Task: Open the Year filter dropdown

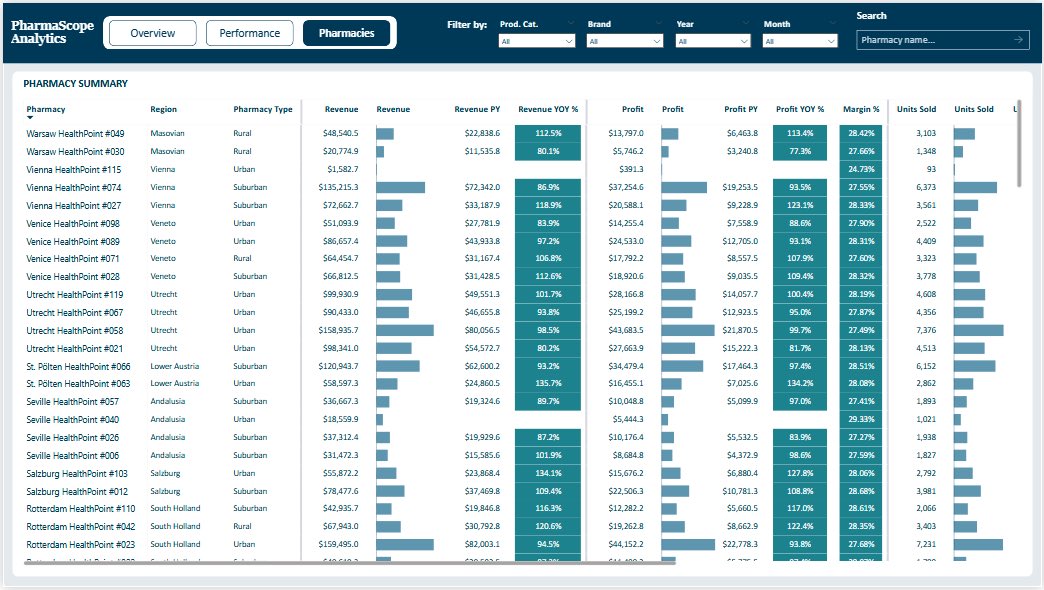Action: pos(712,41)
